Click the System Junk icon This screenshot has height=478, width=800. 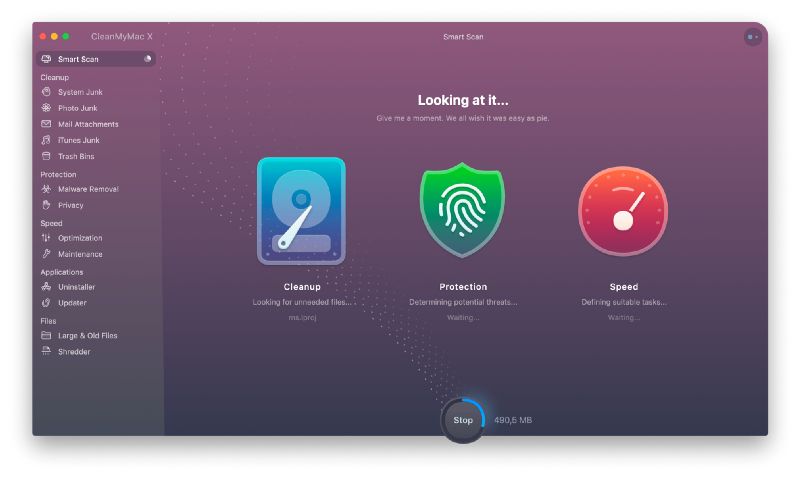[x=46, y=92]
